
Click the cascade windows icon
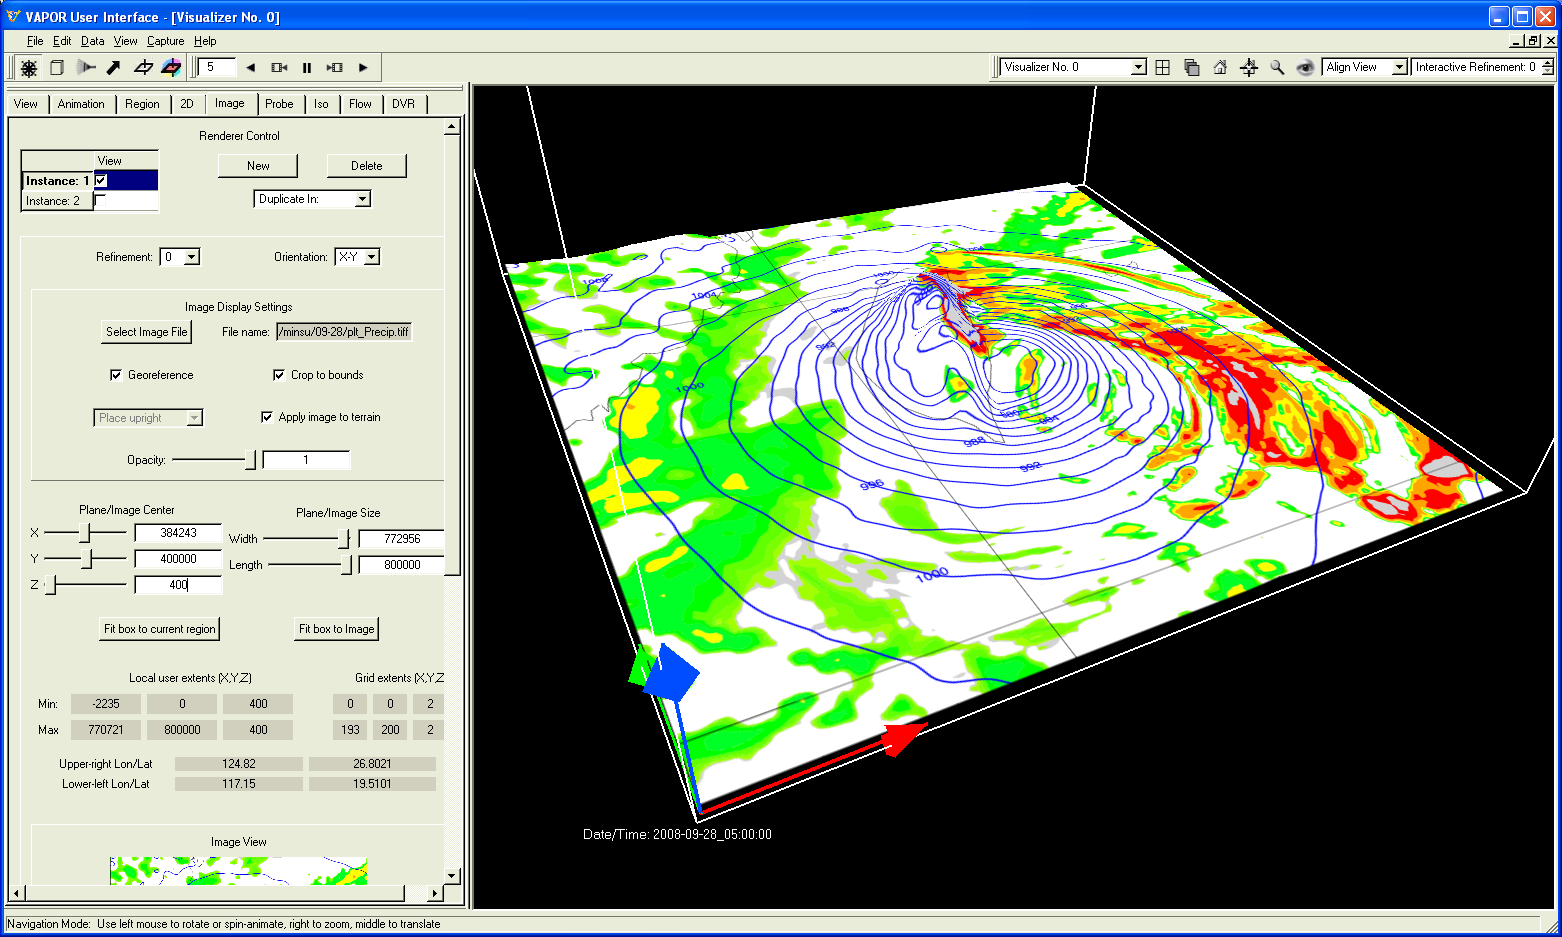click(1191, 68)
